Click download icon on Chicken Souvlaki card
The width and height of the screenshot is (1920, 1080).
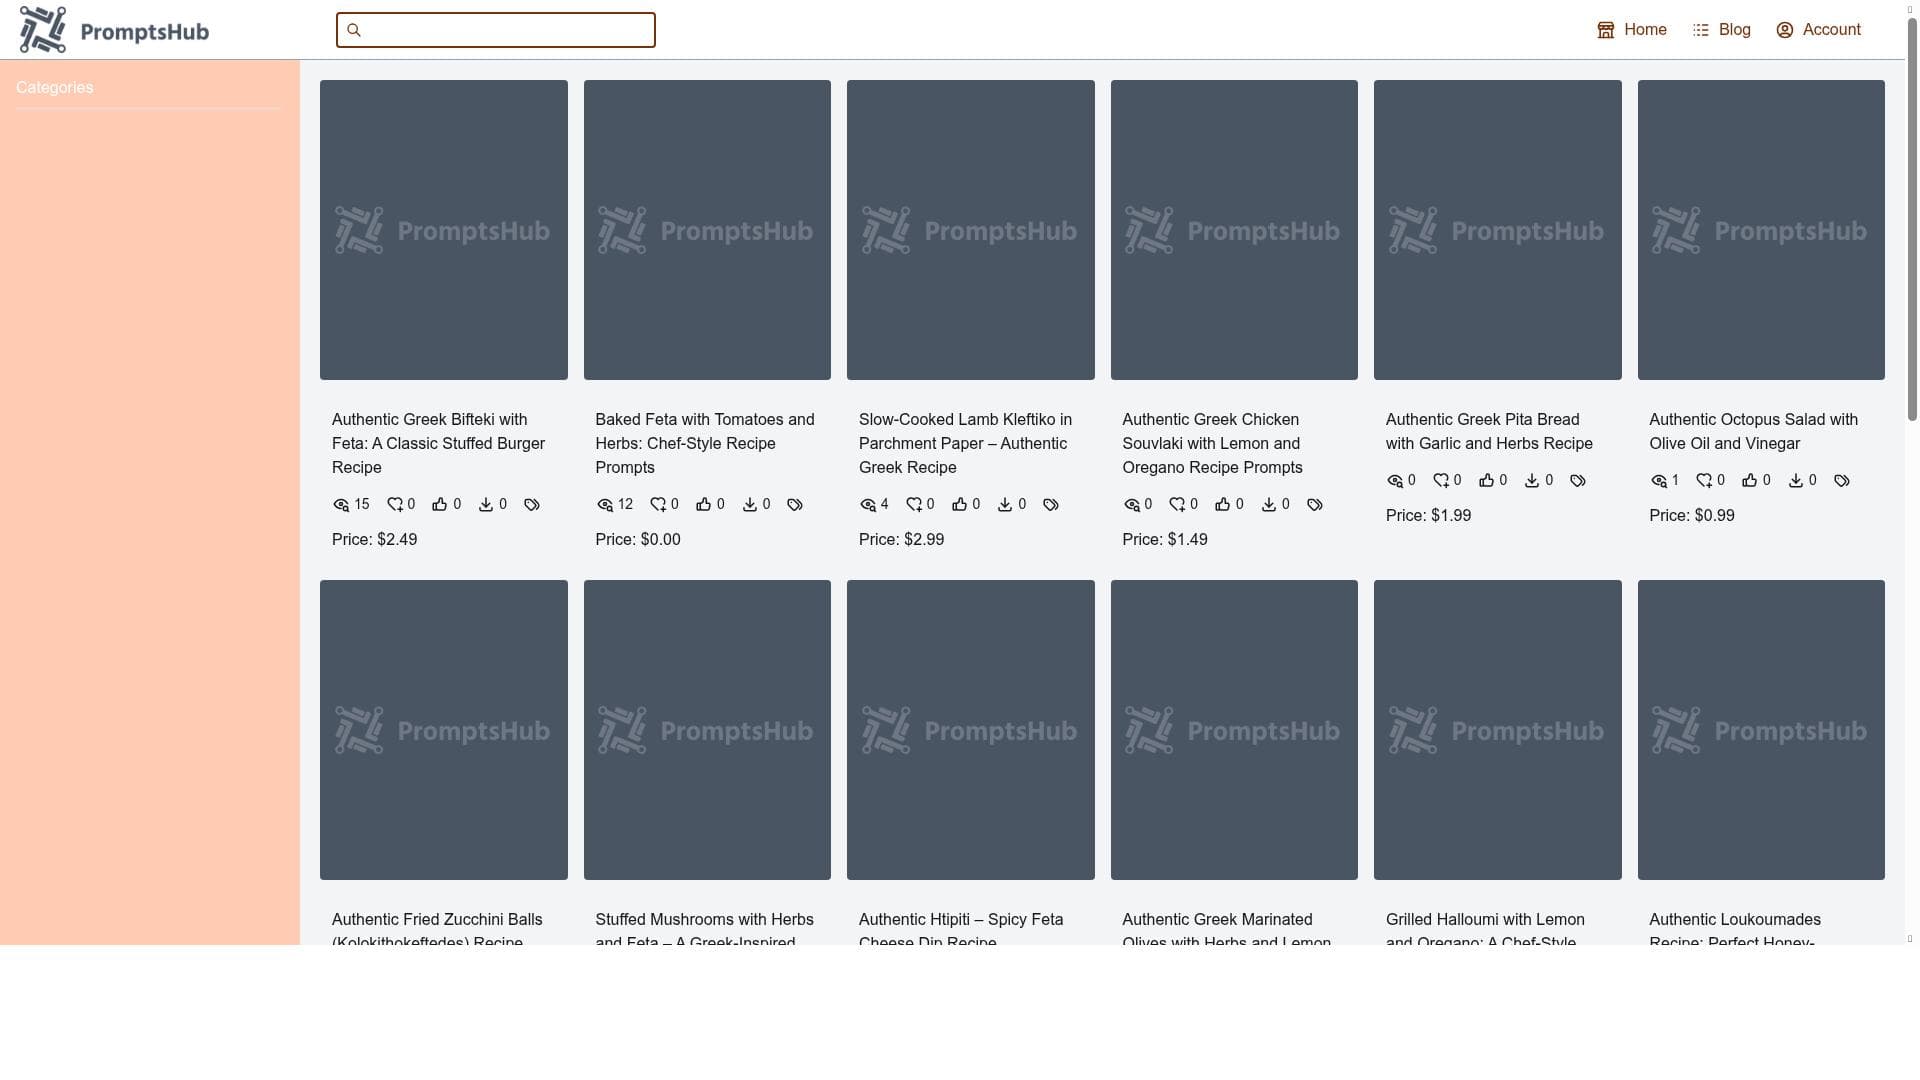pyautogui.click(x=1269, y=505)
